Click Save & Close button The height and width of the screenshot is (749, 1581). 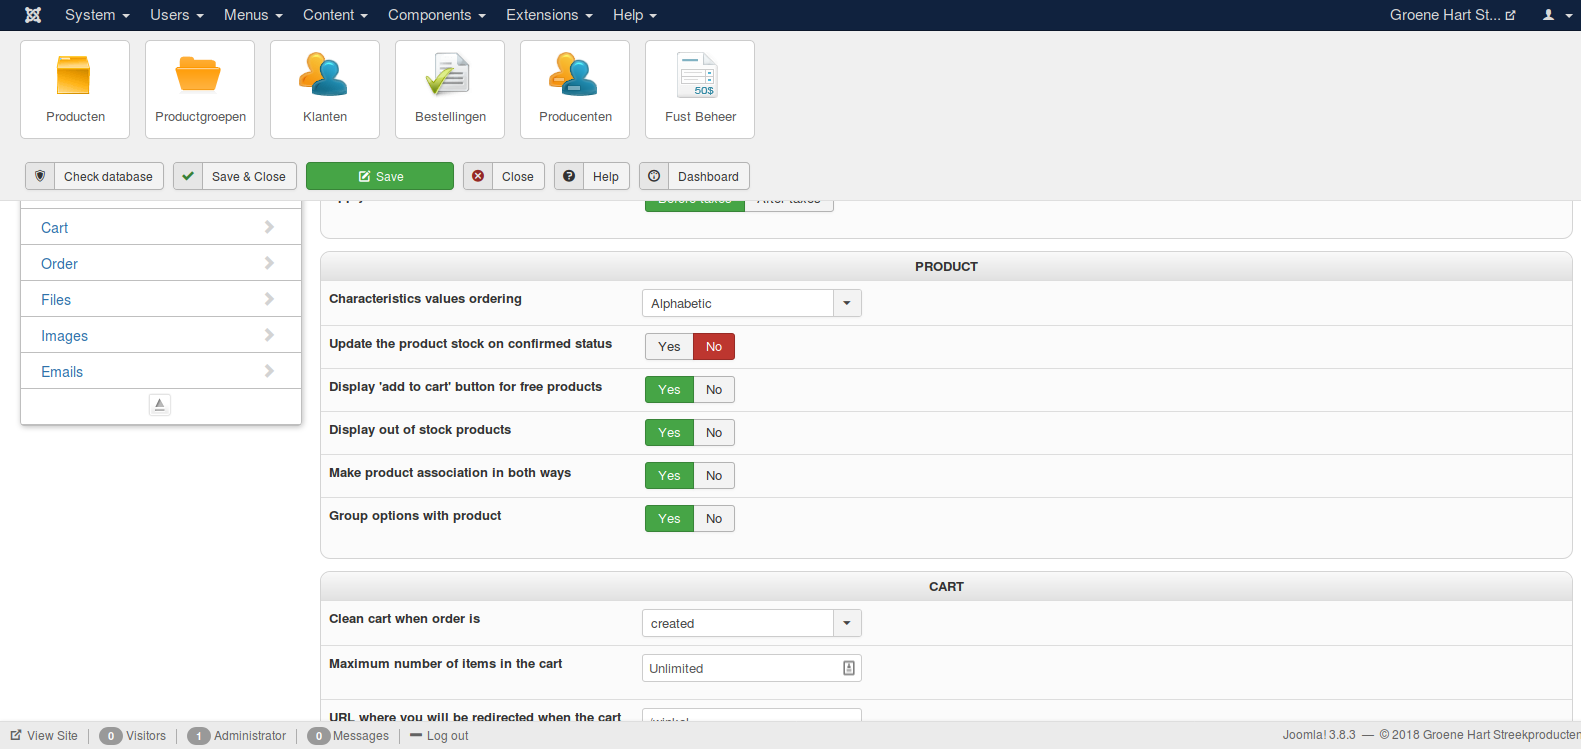point(235,176)
